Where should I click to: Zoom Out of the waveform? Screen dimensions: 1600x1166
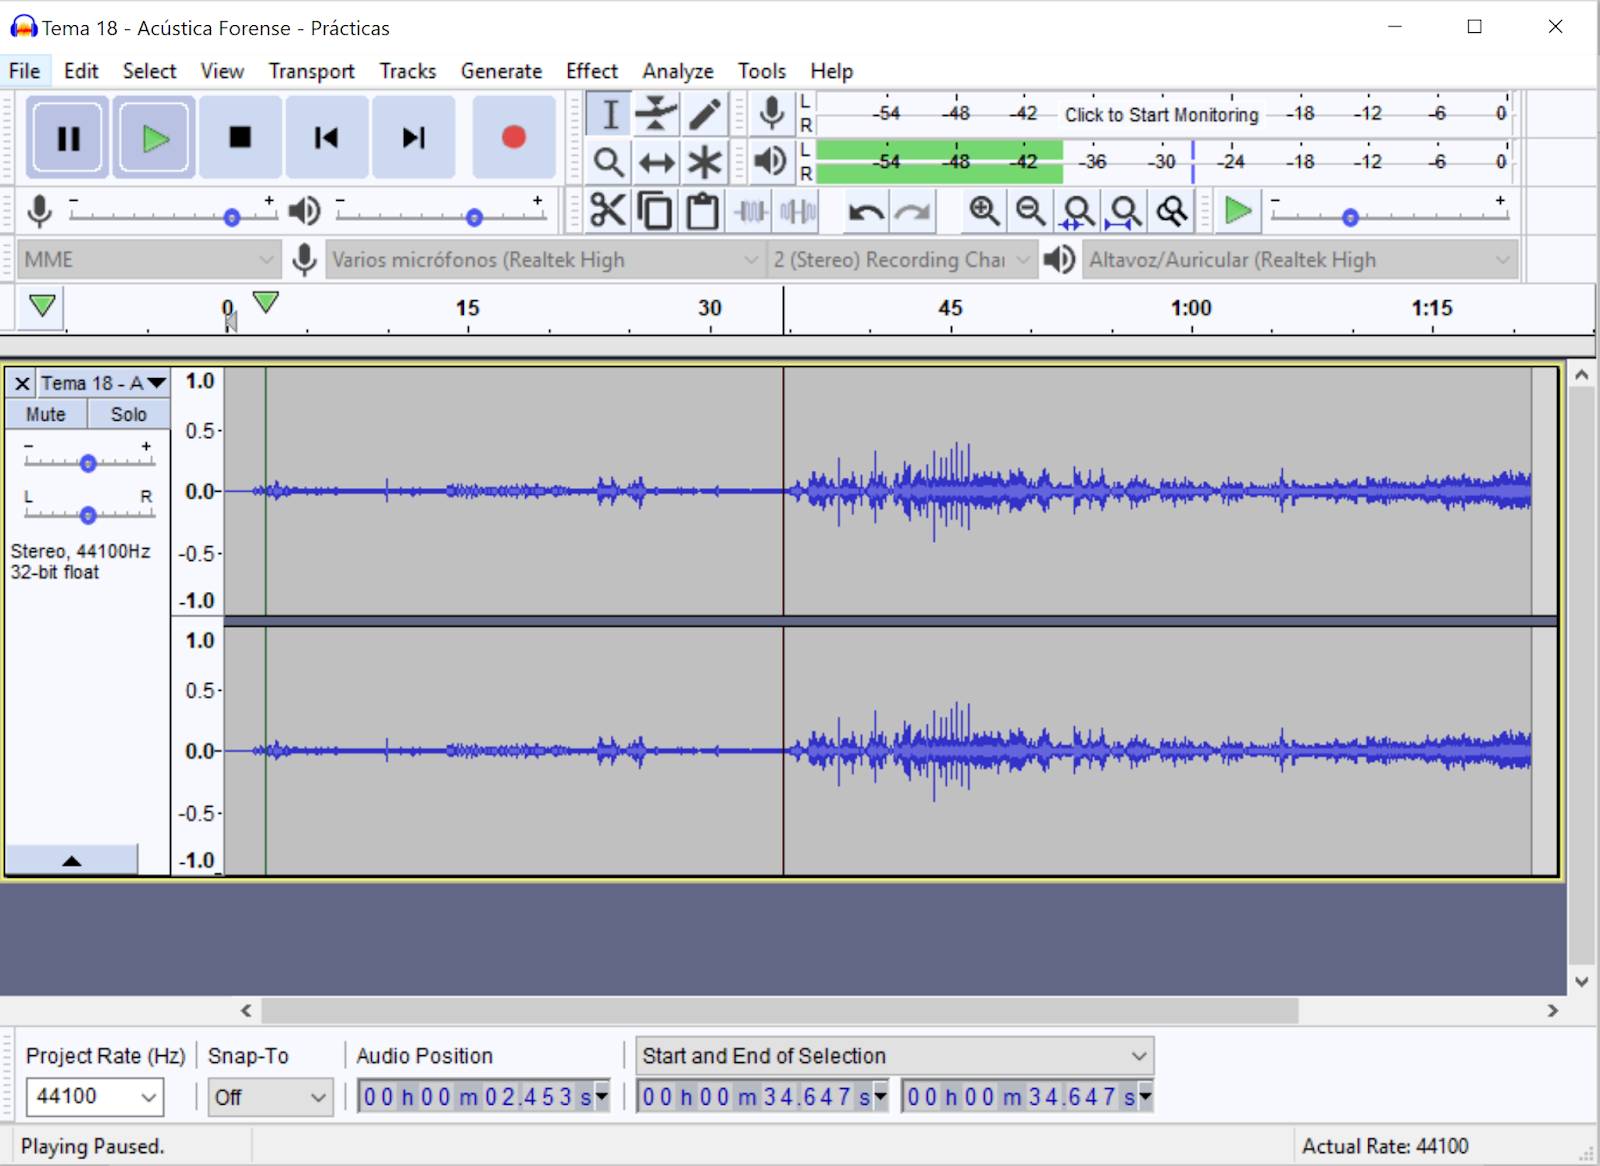point(1031,211)
